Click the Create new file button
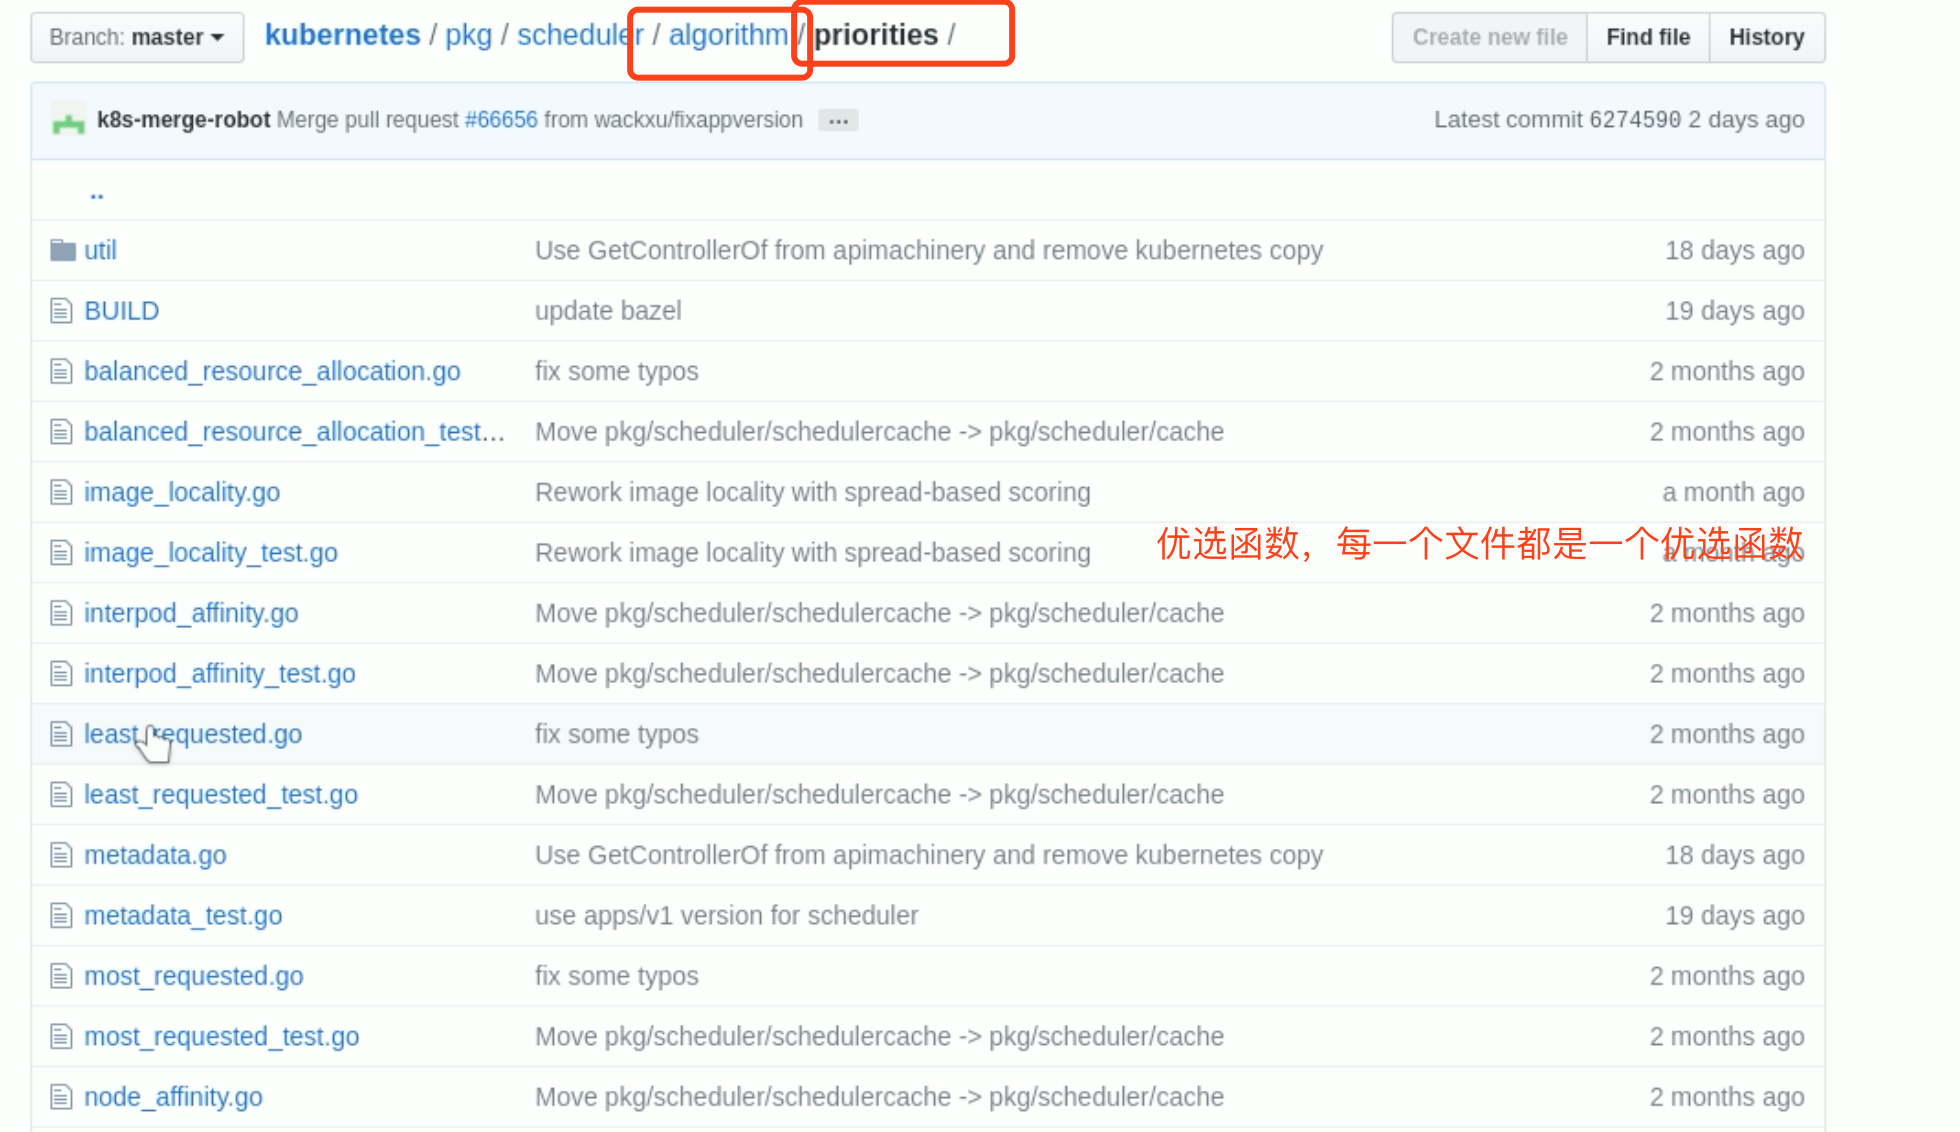 coord(1489,38)
